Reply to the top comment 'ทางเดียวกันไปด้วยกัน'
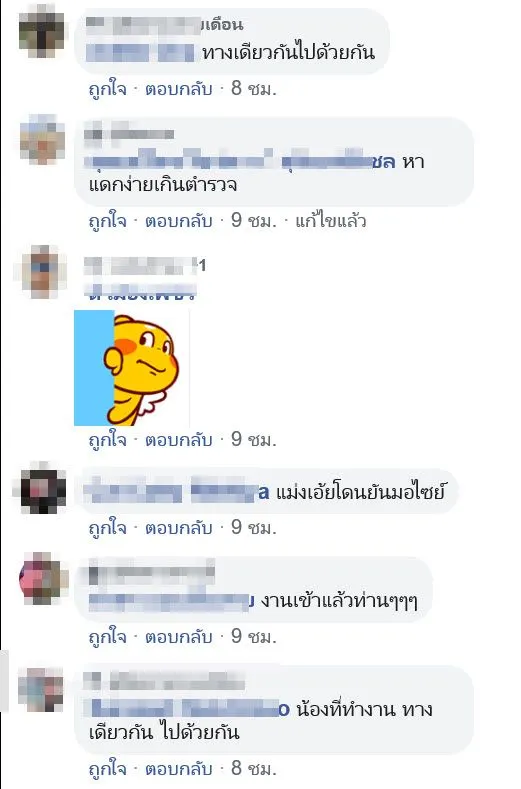Screen dimensions: 521x789 (179, 89)
